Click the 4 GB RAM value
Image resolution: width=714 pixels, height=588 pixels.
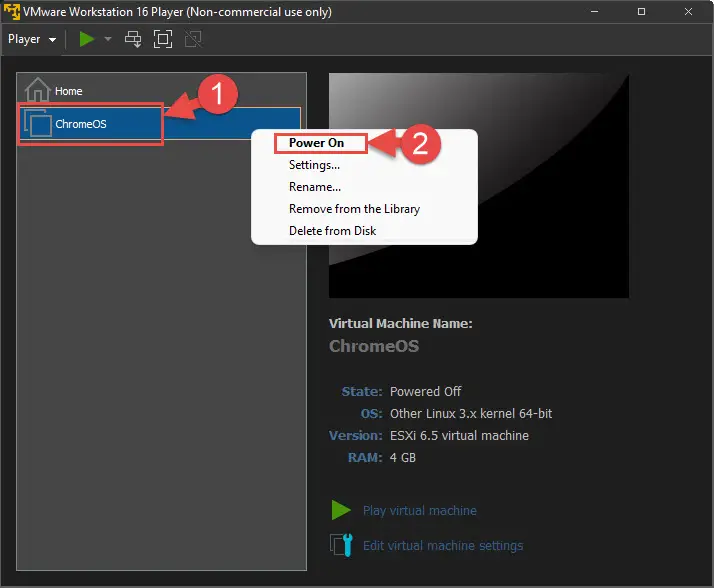403,457
